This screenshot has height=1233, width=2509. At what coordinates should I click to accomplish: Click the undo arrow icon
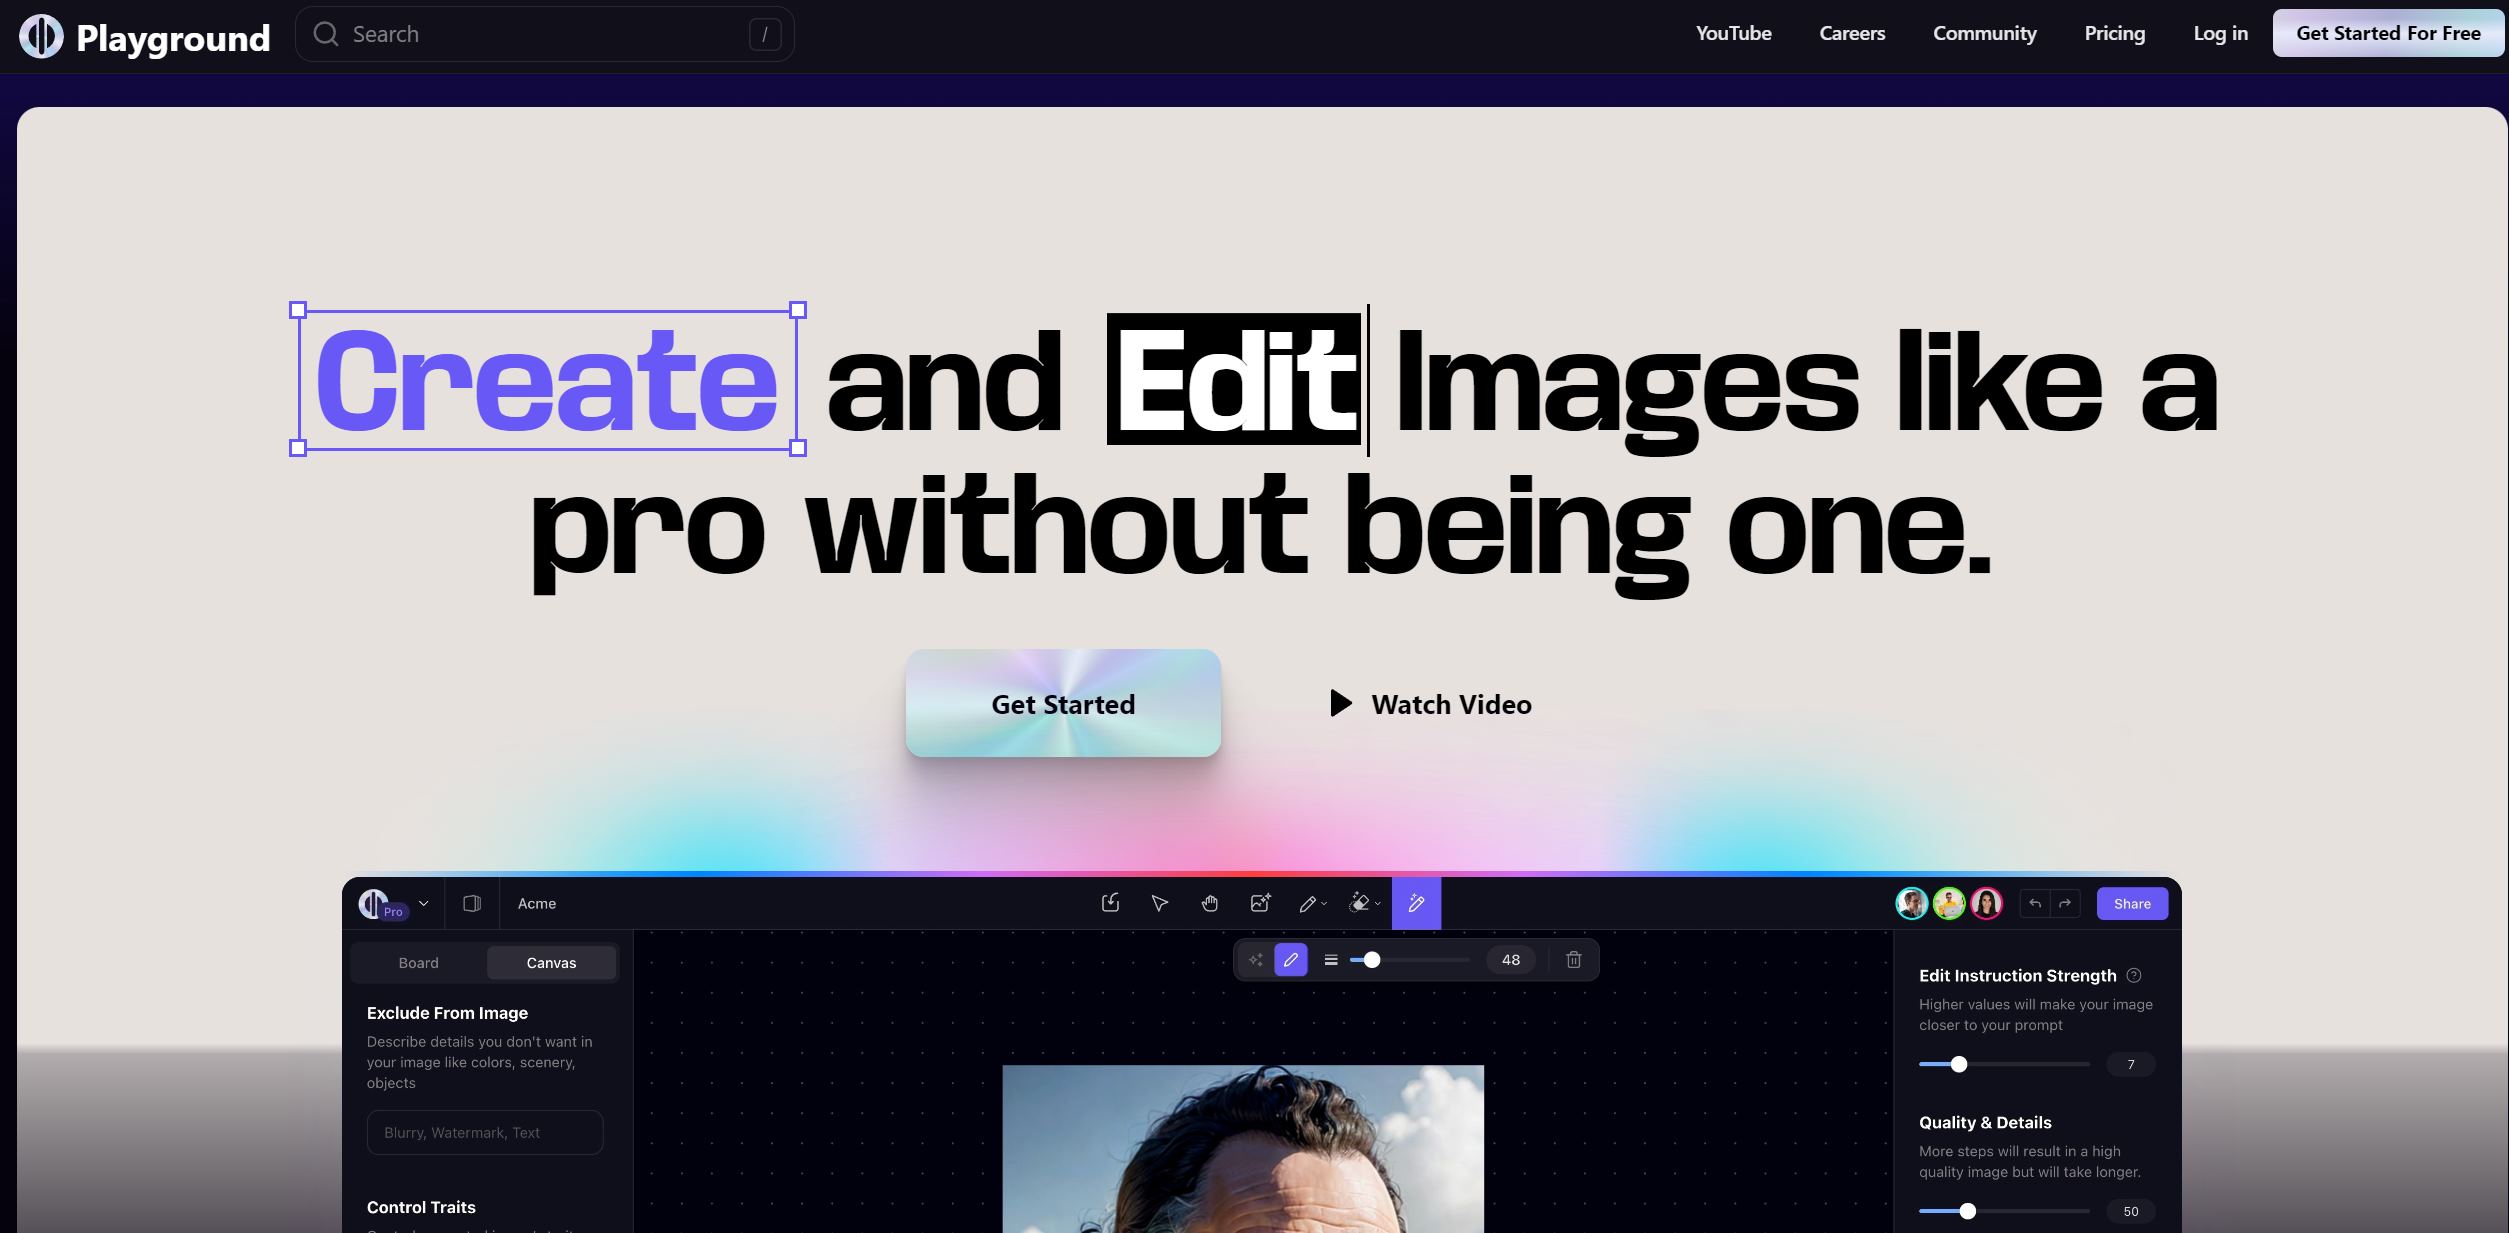[2035, 904]
